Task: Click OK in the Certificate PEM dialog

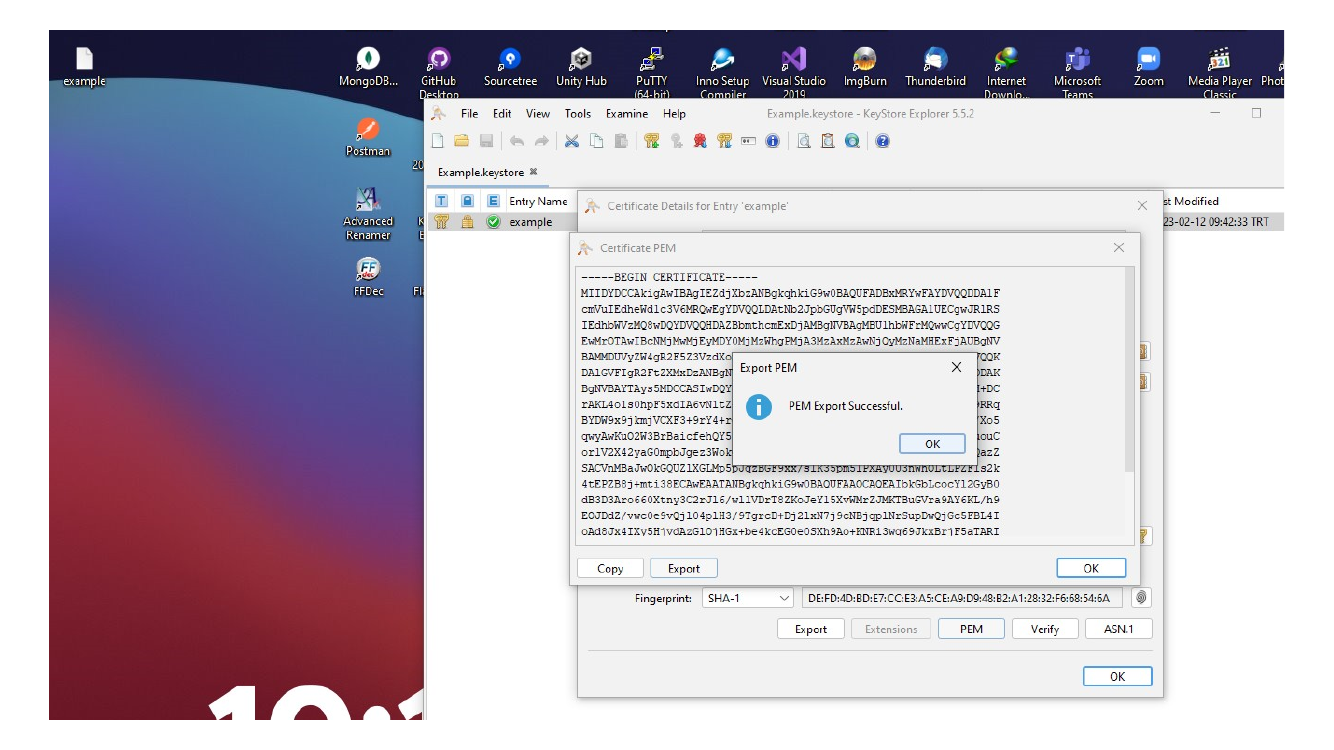Action: tap(1091, 568)
